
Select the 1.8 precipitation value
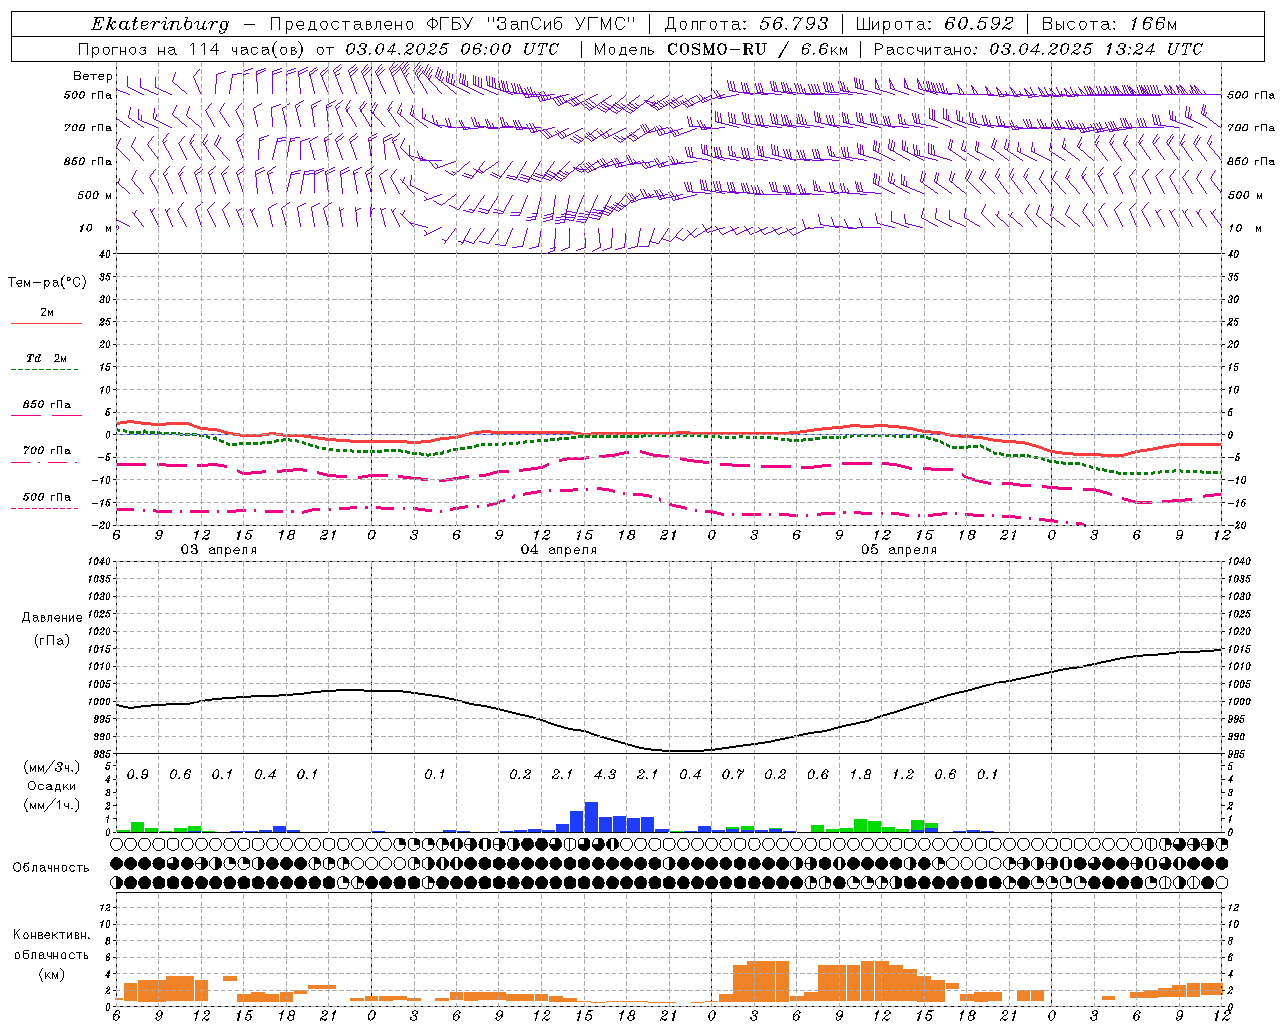coord(860,775)
